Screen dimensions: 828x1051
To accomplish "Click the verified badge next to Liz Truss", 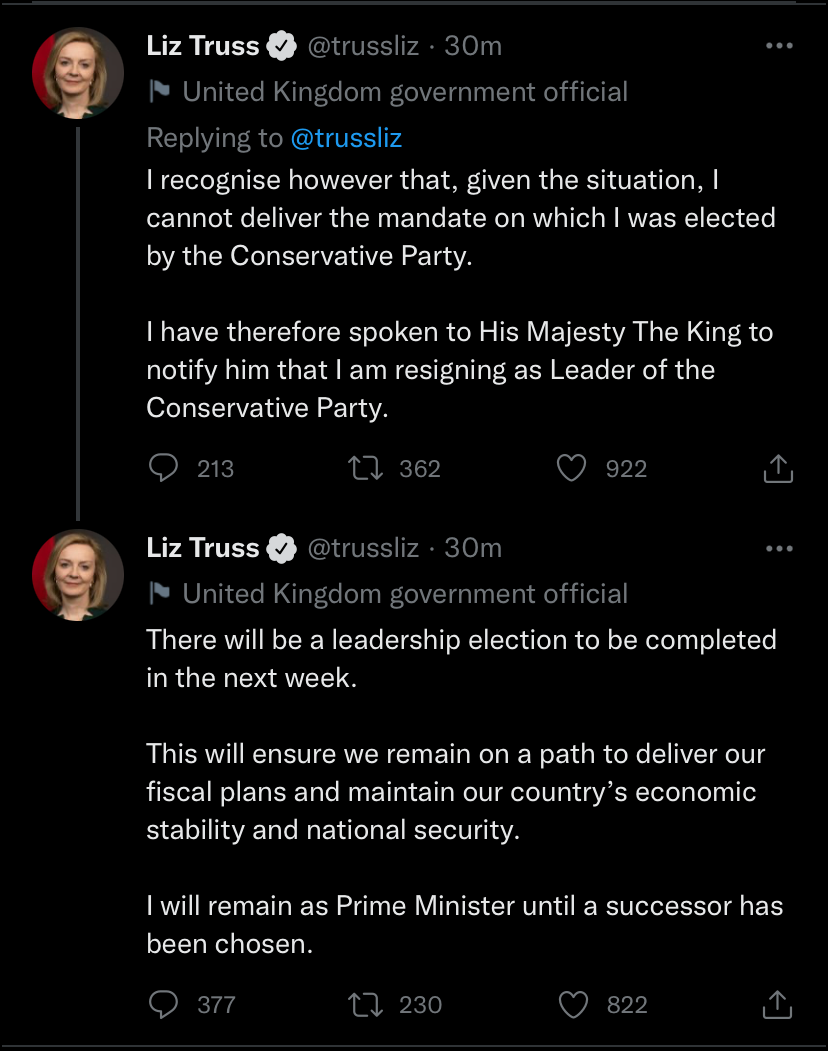I will tap(281, 44).
